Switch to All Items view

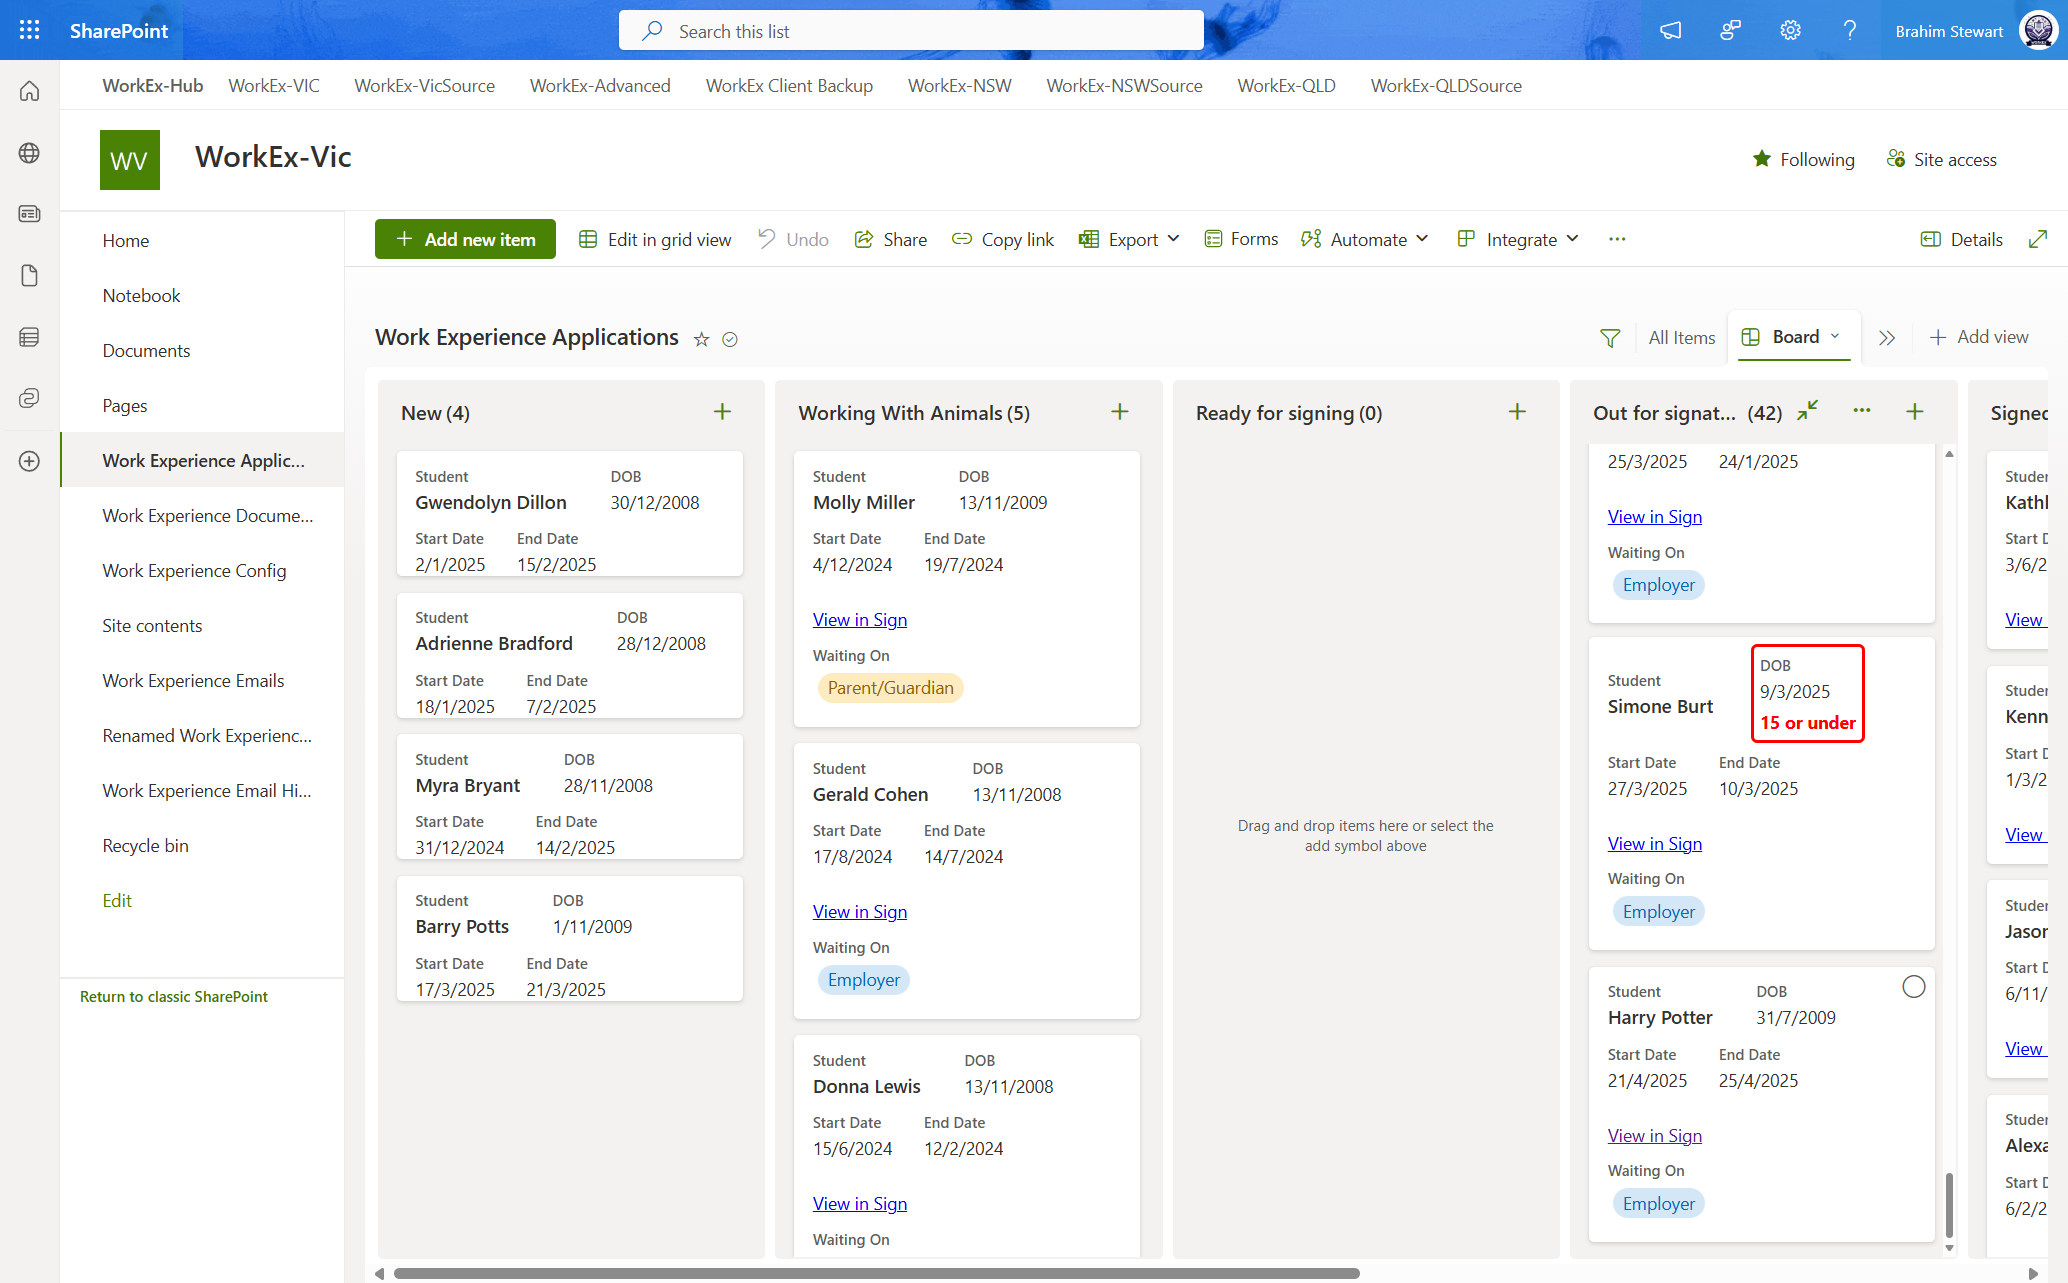click(1681, 338)
